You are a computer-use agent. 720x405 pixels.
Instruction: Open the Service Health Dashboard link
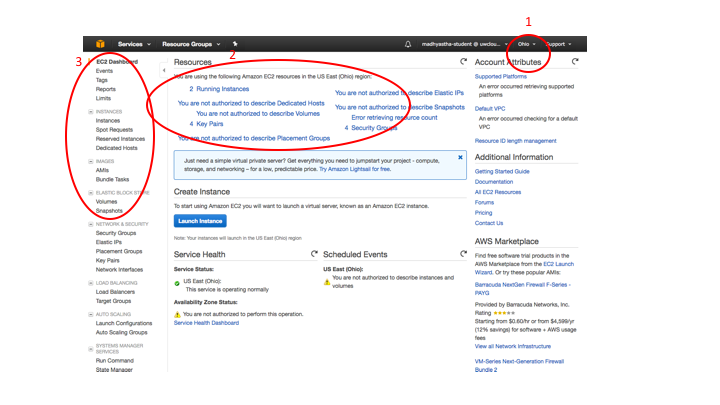point(206,323)
